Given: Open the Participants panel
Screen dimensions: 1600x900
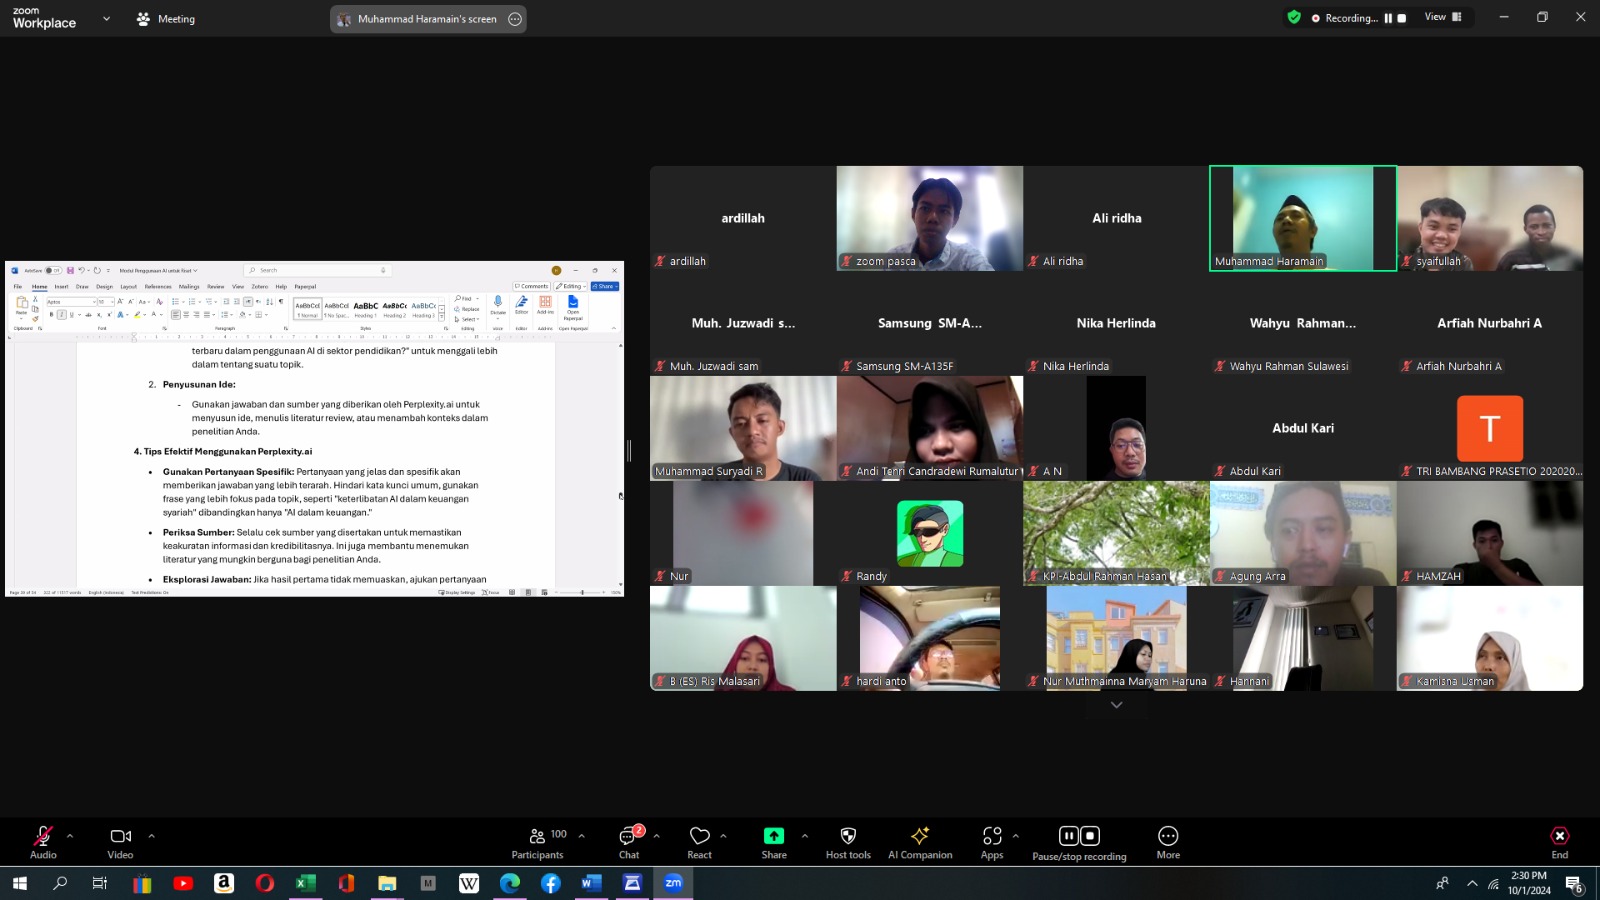Looking at the screenshot, I should (x=538, y=842).
